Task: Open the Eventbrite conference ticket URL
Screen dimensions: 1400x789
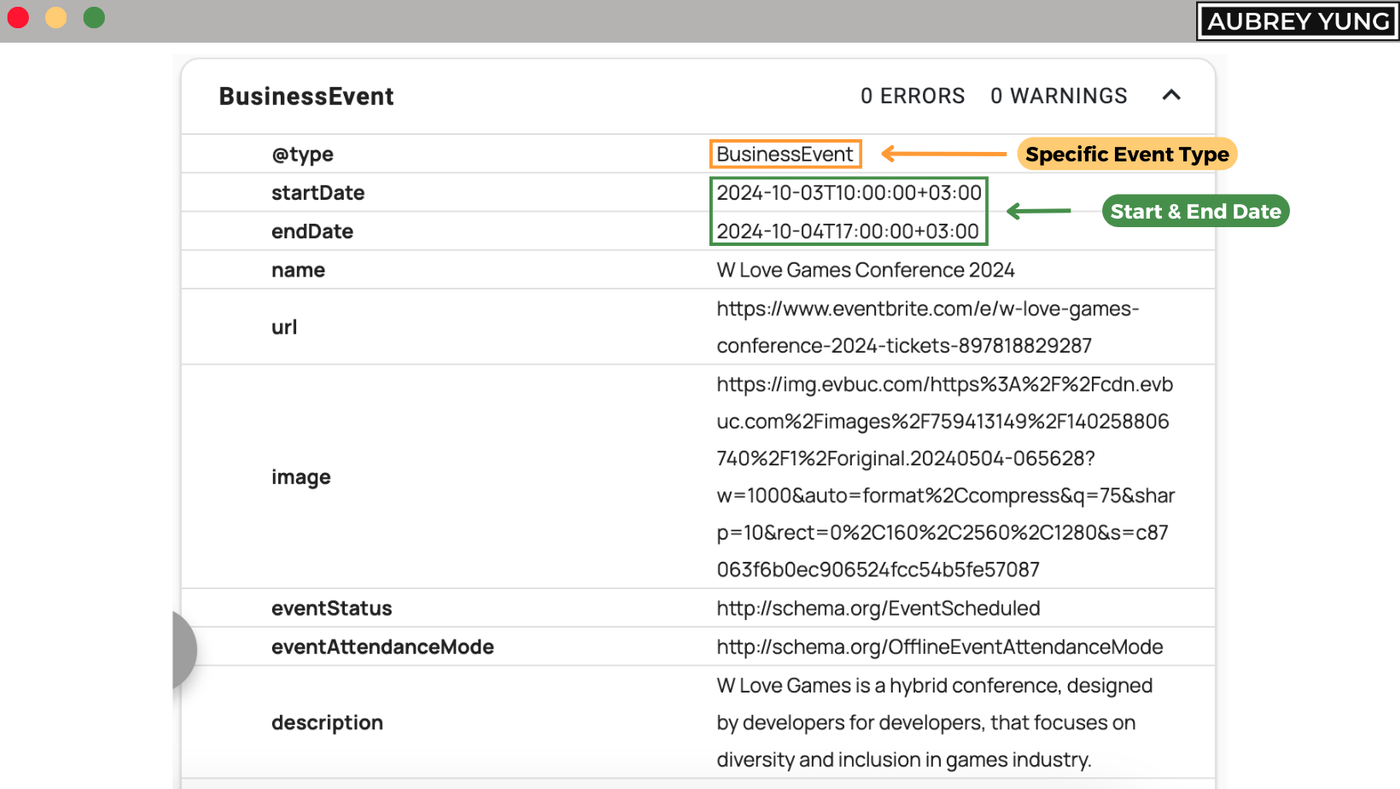Action: click(927, 327)
